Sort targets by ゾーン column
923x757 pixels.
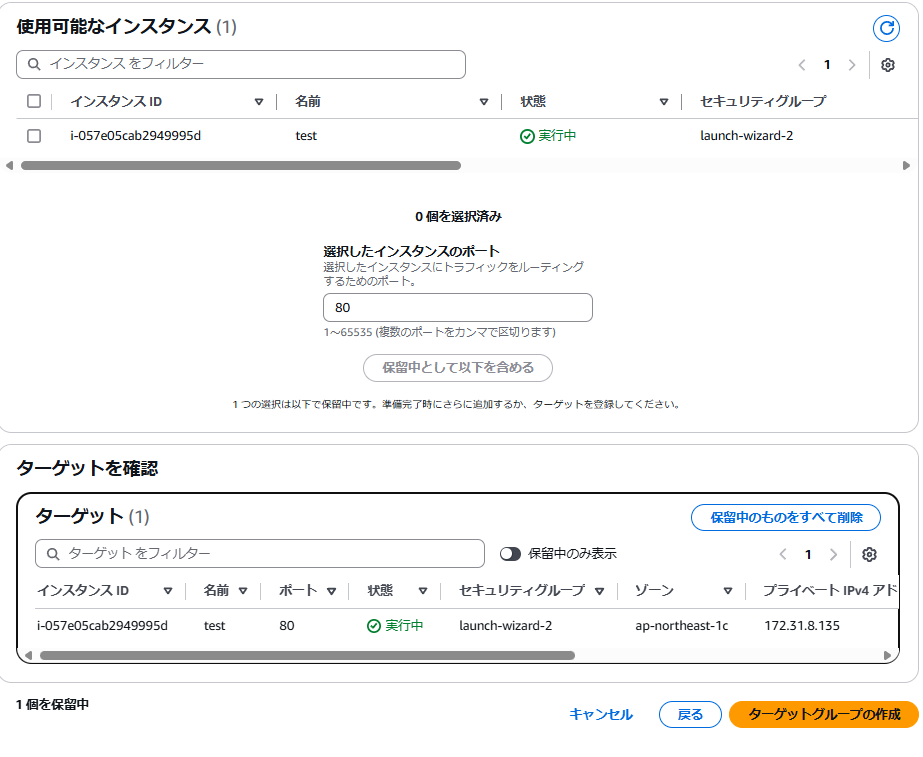pyautogui.click(x=728, y=591)
